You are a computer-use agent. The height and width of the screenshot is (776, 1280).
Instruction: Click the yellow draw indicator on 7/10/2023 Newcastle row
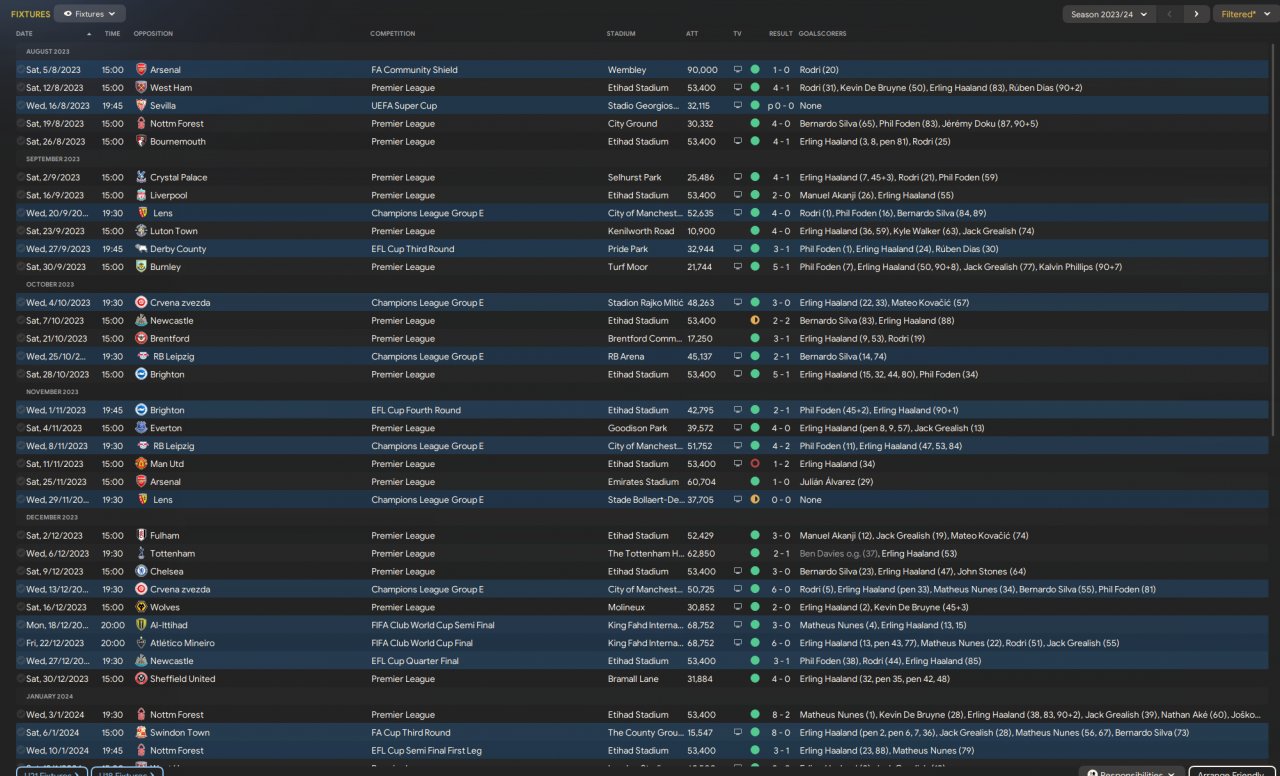755,321
